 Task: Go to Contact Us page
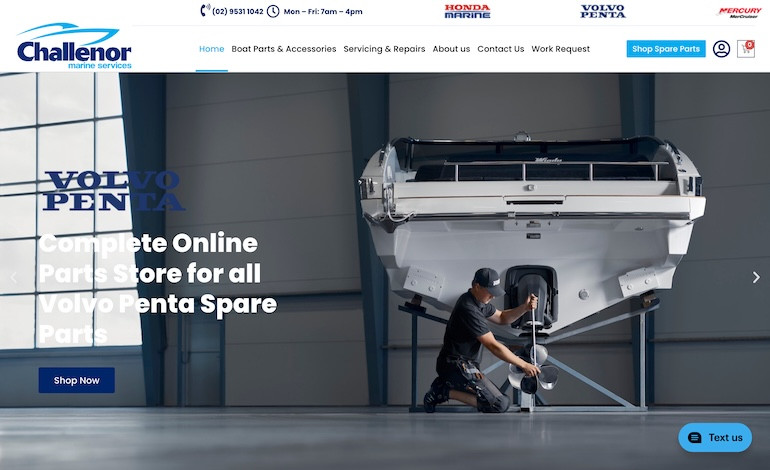click(x=500, y=49)
